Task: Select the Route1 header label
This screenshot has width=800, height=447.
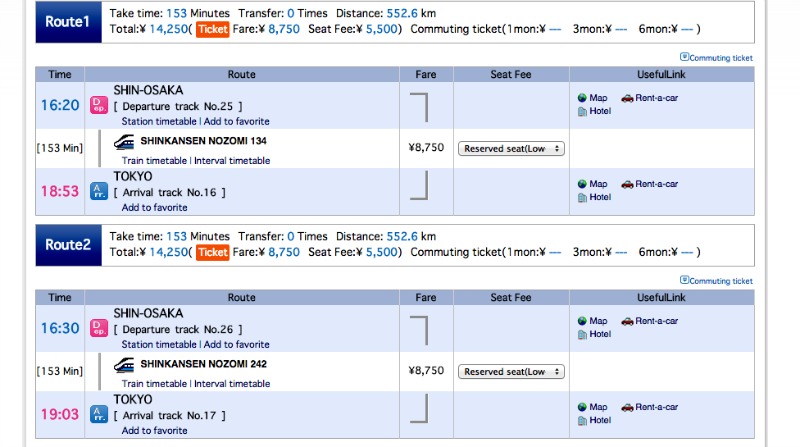Action: [x=68, y=21]
